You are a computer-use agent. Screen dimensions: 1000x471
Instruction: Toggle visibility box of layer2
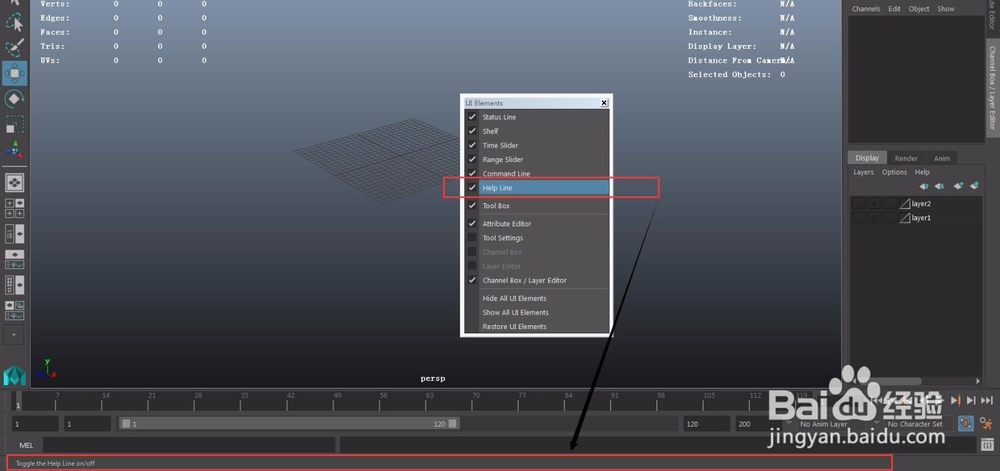coord(860,204)
